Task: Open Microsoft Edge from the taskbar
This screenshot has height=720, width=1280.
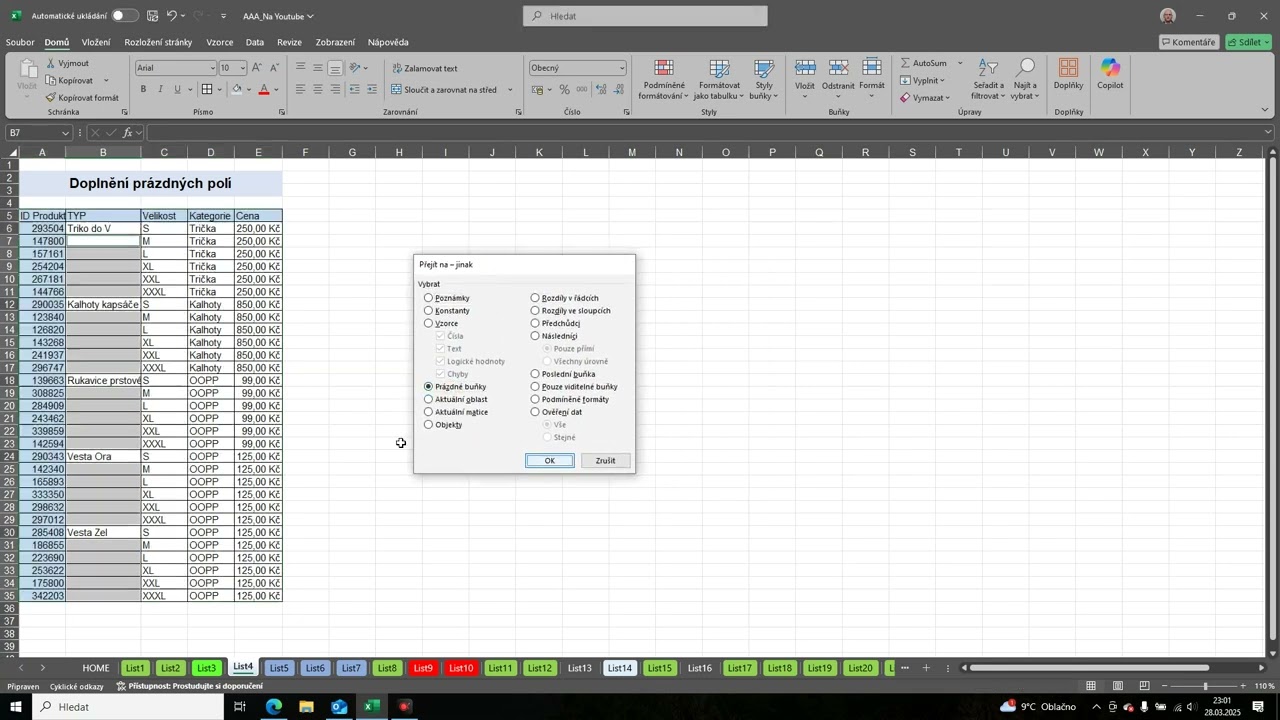Action: coord(274,707)
